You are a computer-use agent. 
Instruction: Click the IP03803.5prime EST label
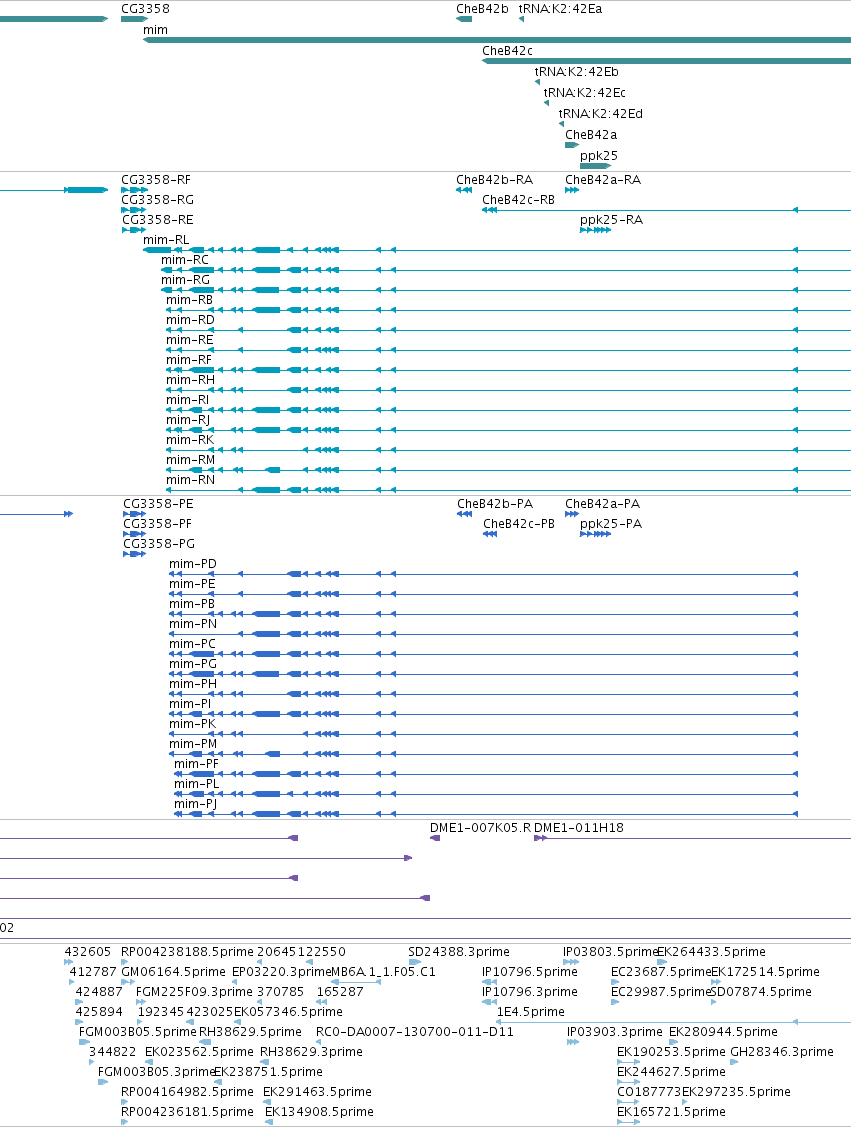[610, 951]
